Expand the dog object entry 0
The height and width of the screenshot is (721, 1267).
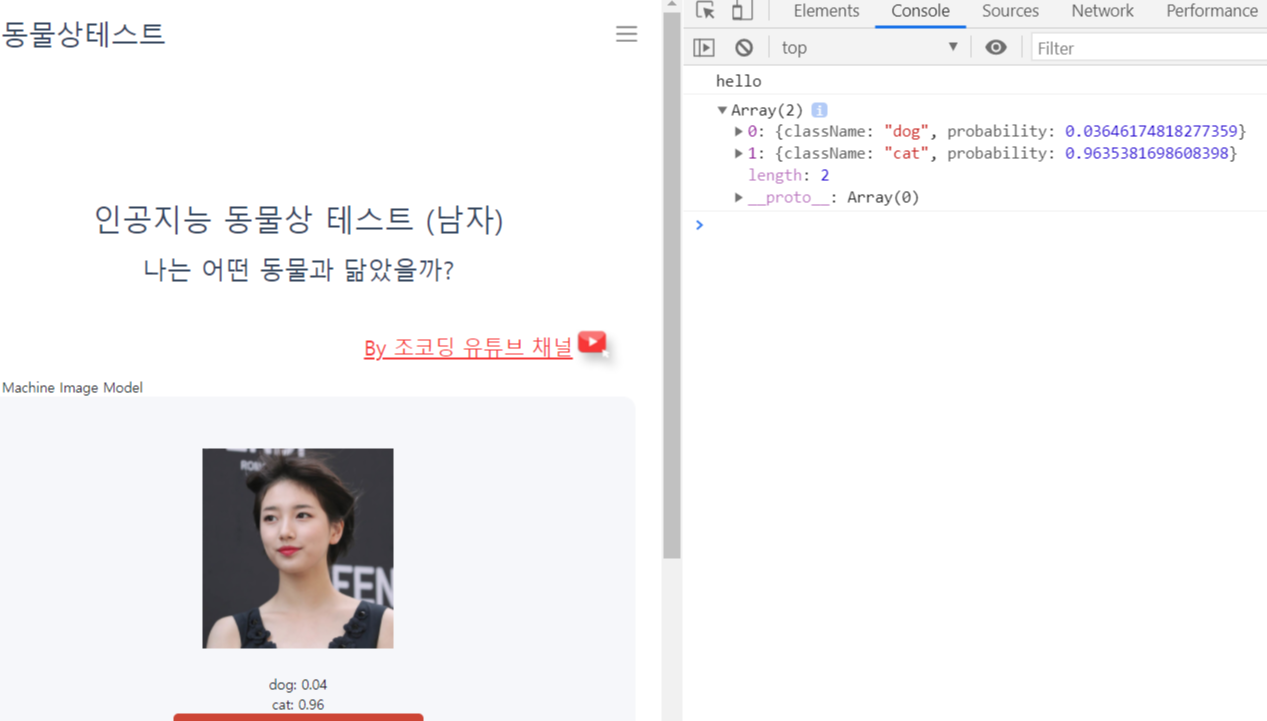point(739,131)
